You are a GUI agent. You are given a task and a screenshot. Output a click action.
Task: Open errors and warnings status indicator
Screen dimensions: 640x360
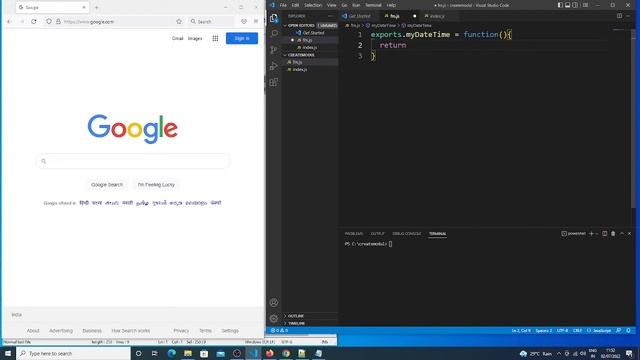(x=280, y=330)
